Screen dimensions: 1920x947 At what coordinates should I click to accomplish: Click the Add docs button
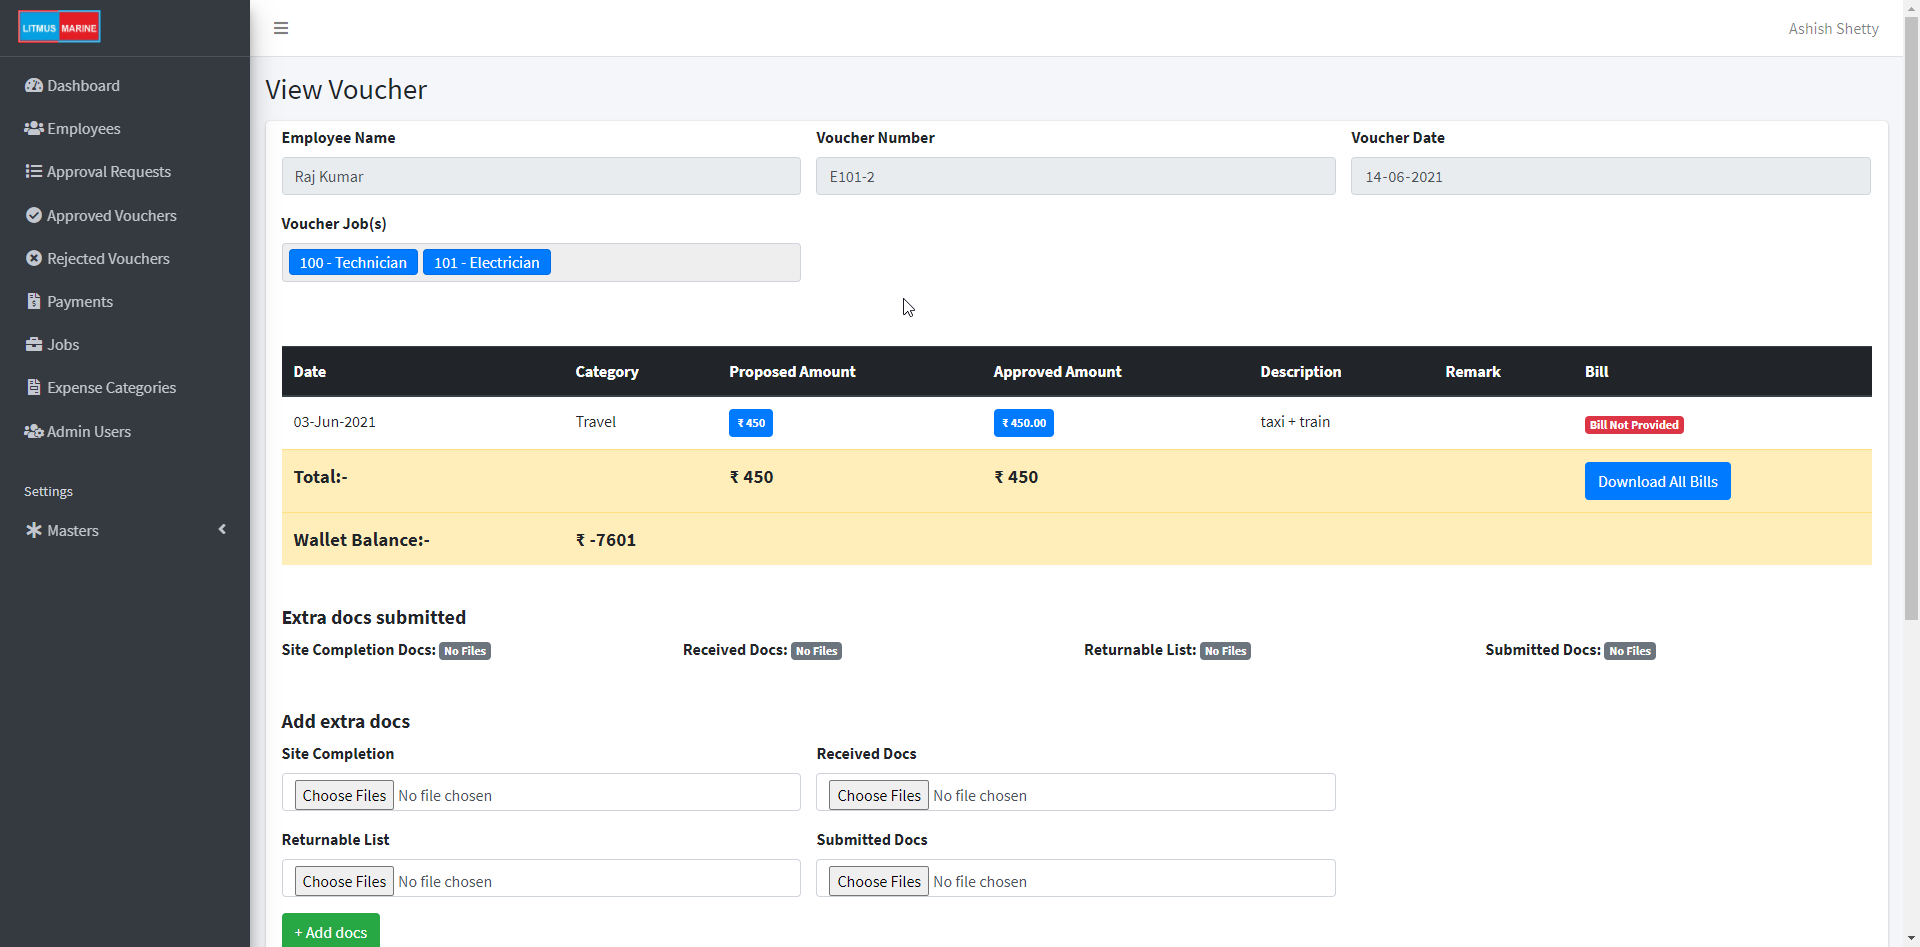click(x=331, y=931)
